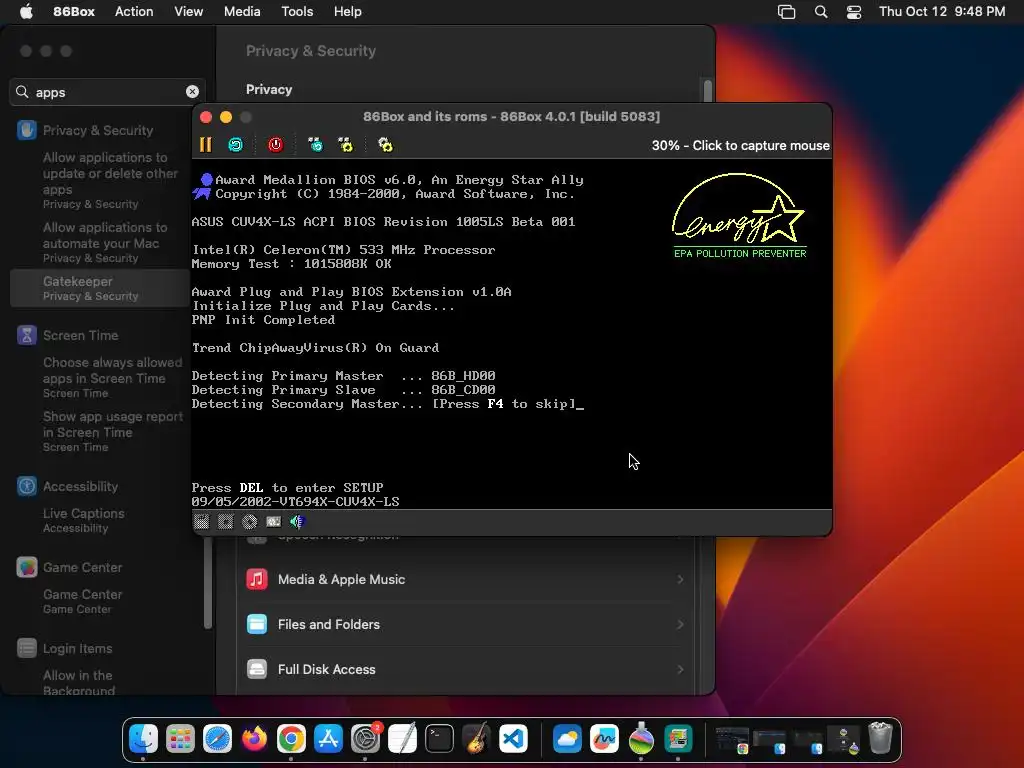This screenshot has width=1024, height=768.
Task: Select 'Show app usage report in Screen Time'
Action: (x=113, y=431)
